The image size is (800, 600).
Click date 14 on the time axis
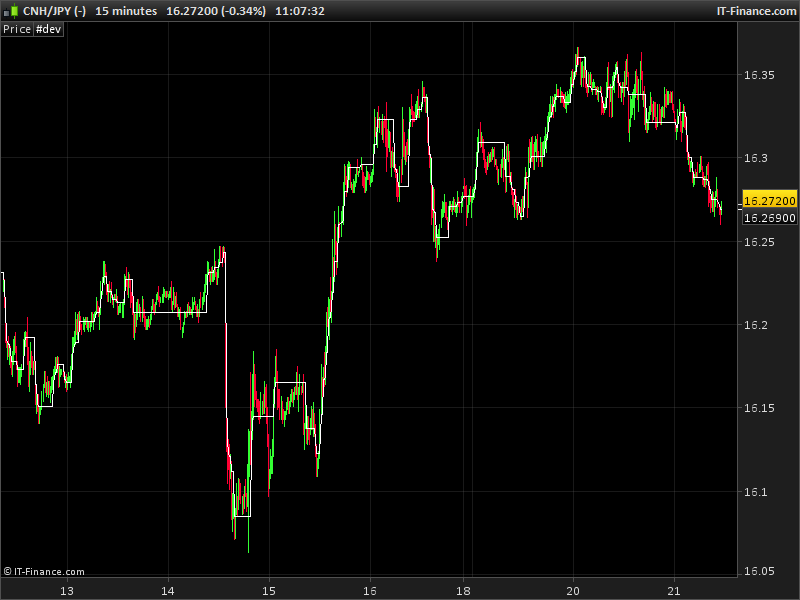pyautogui.click(x=168, y=591)
